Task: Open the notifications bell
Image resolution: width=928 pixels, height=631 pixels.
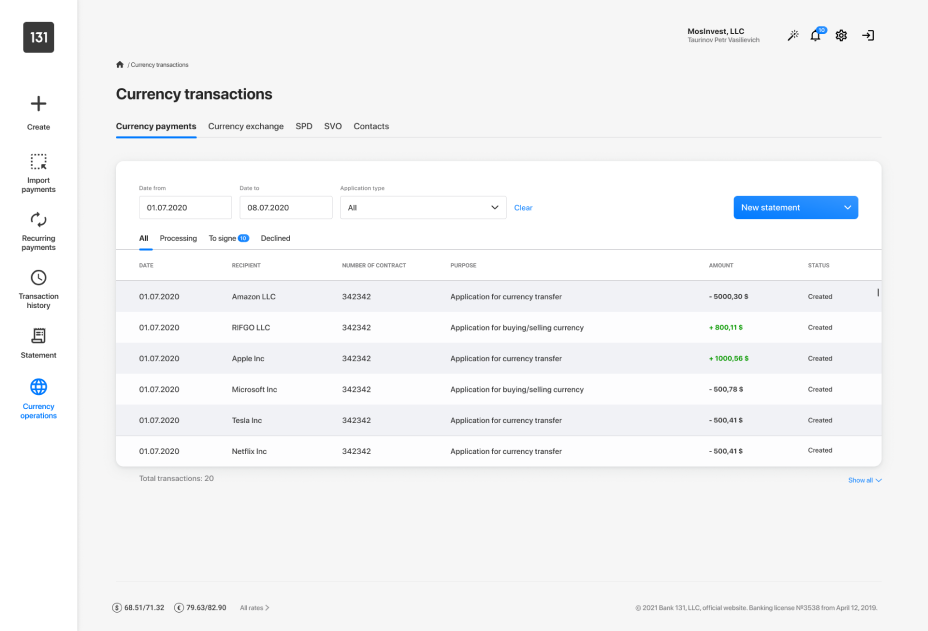Action: click(x=816, y=36)
